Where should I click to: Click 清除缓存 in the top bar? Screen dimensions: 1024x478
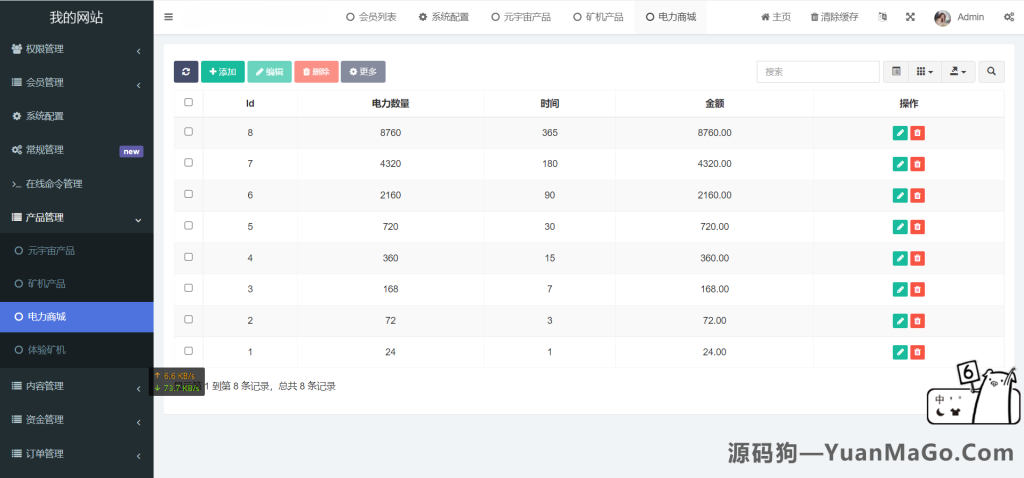click(834, 17)
